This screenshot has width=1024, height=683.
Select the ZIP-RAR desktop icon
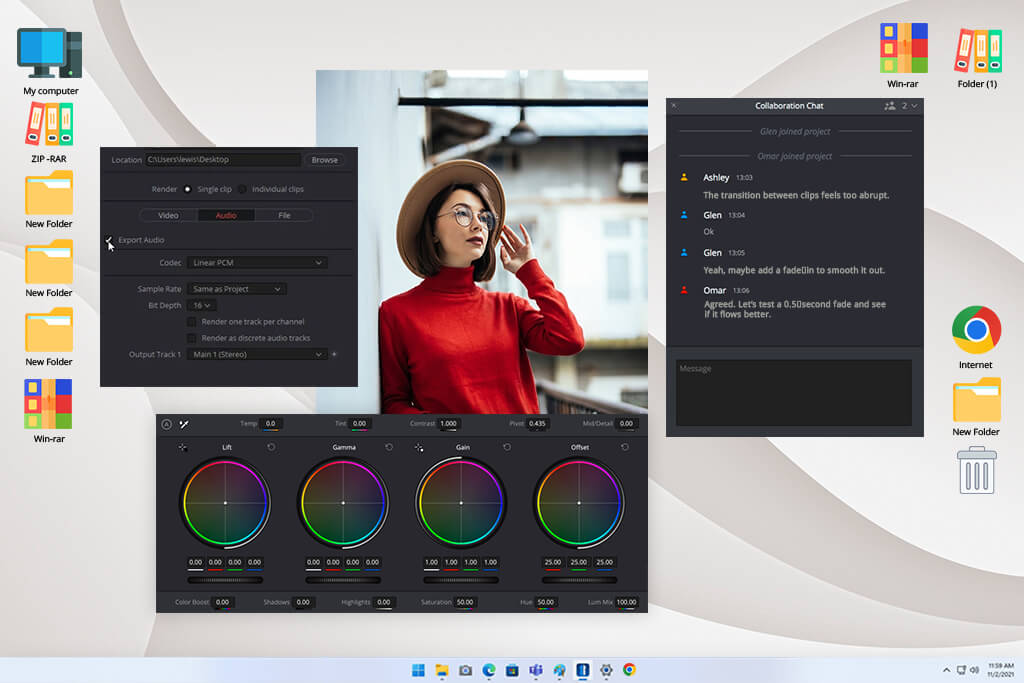point(49,132)
